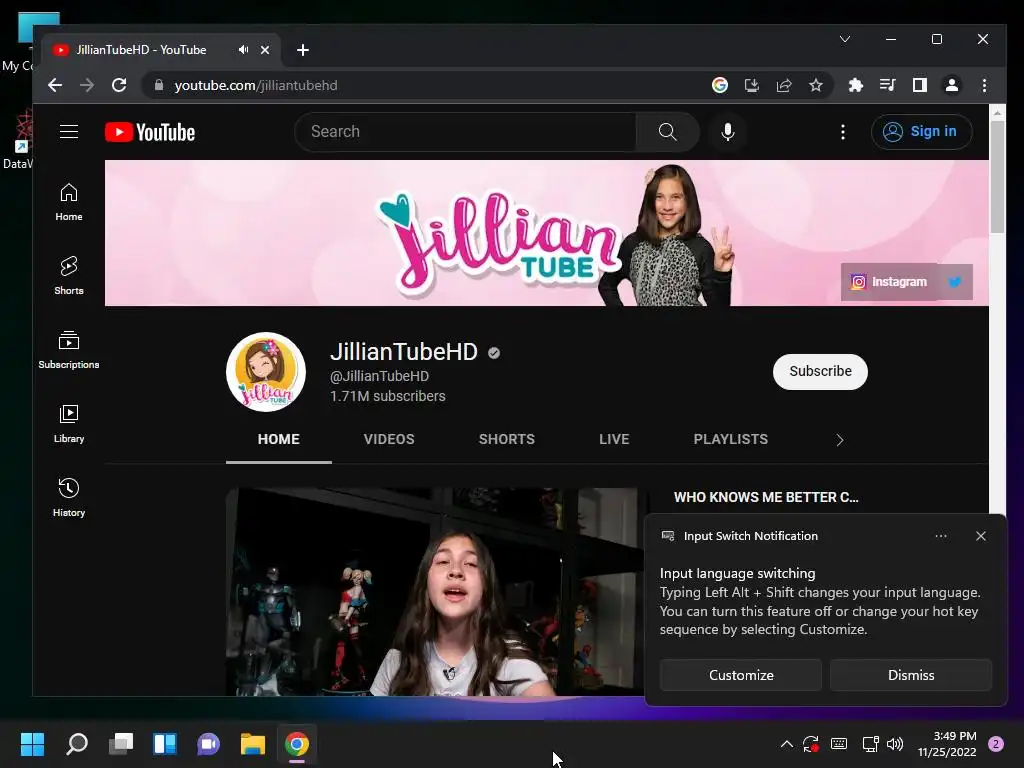Open Windows Start menu
The image size is (1024, 768).
(33, 744)
